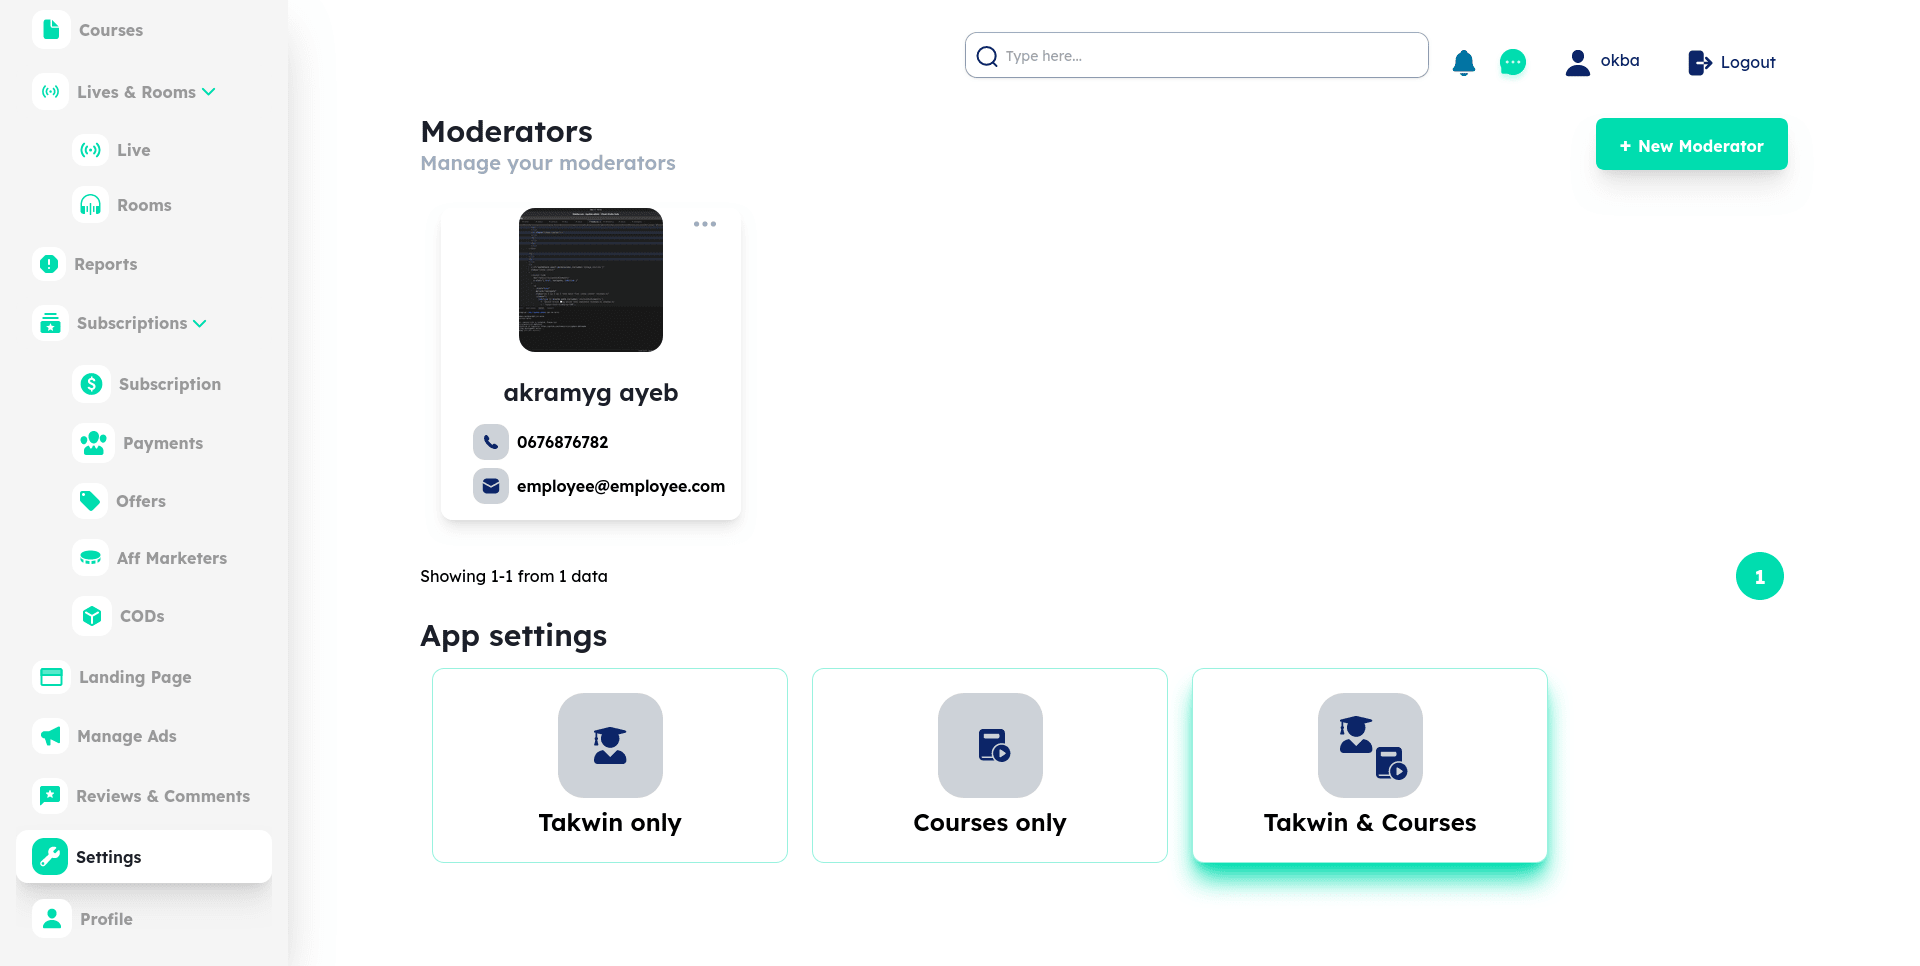Open the CODs menu item

click(x=142, y=616)
